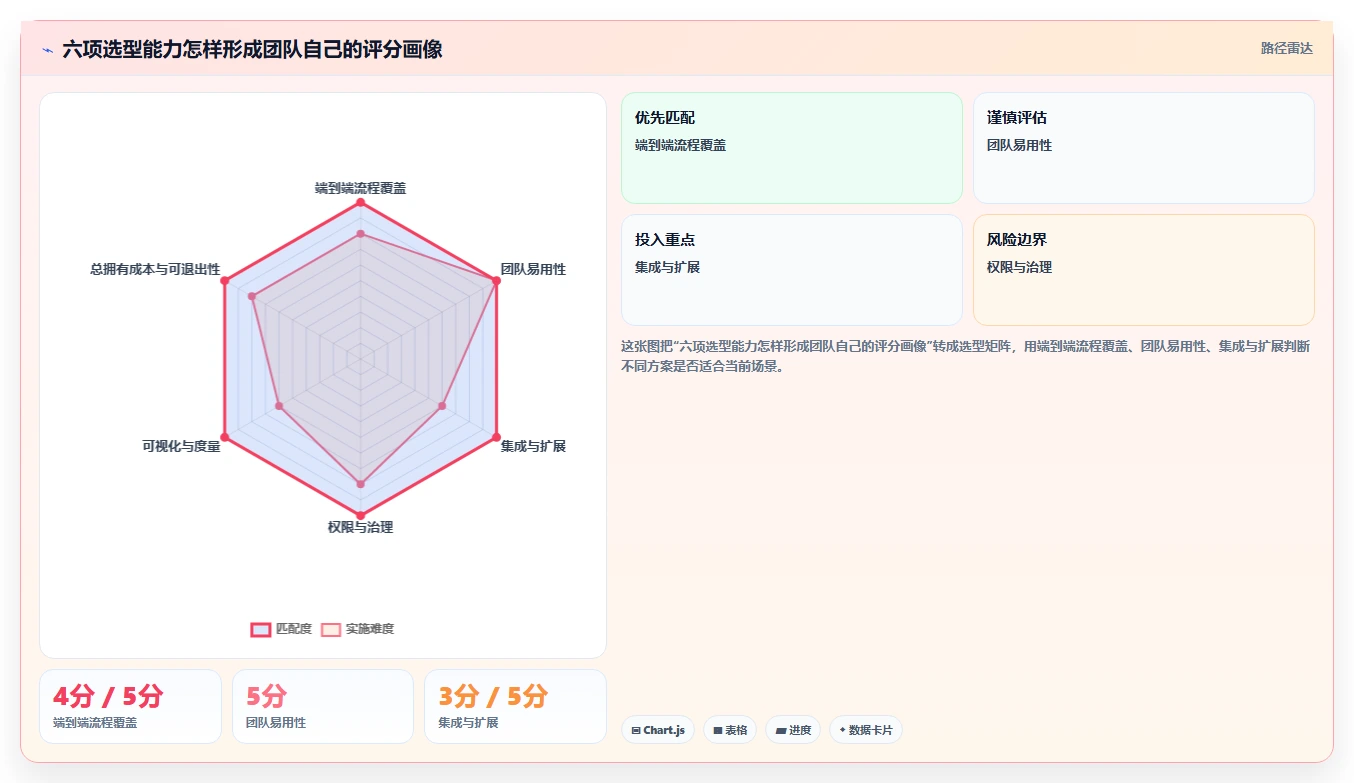Click the description paragraph starting 这张图把
This screenshot has width=1354, height=783.
(x=966, y=356)
